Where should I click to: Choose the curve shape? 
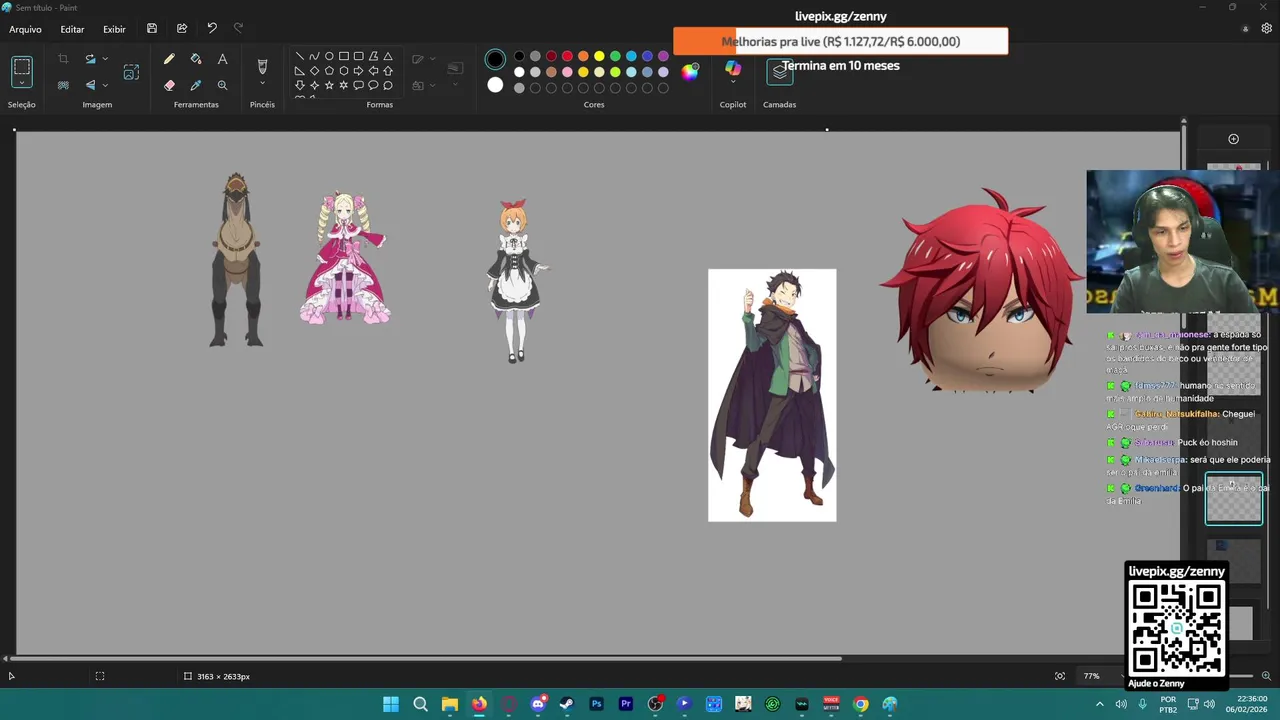point(314,56)
